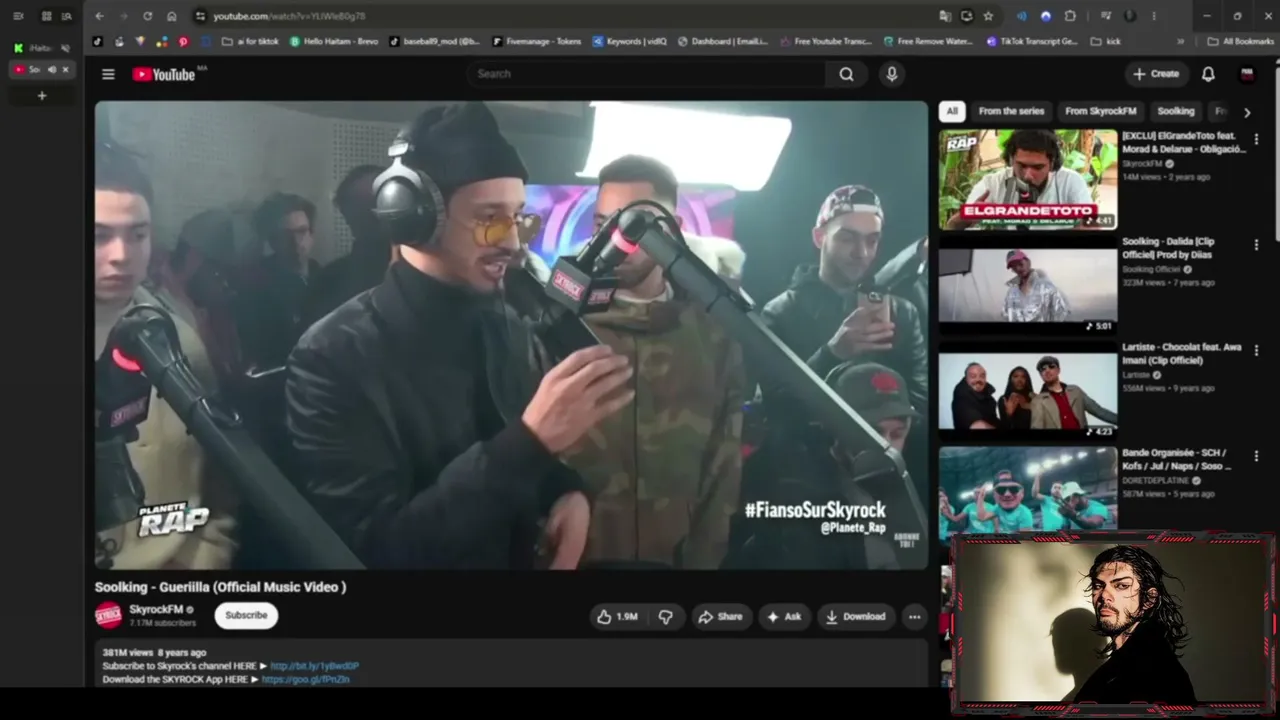
Task: Collapse the vertical tabs sidebar
Action: pos(18,16)
